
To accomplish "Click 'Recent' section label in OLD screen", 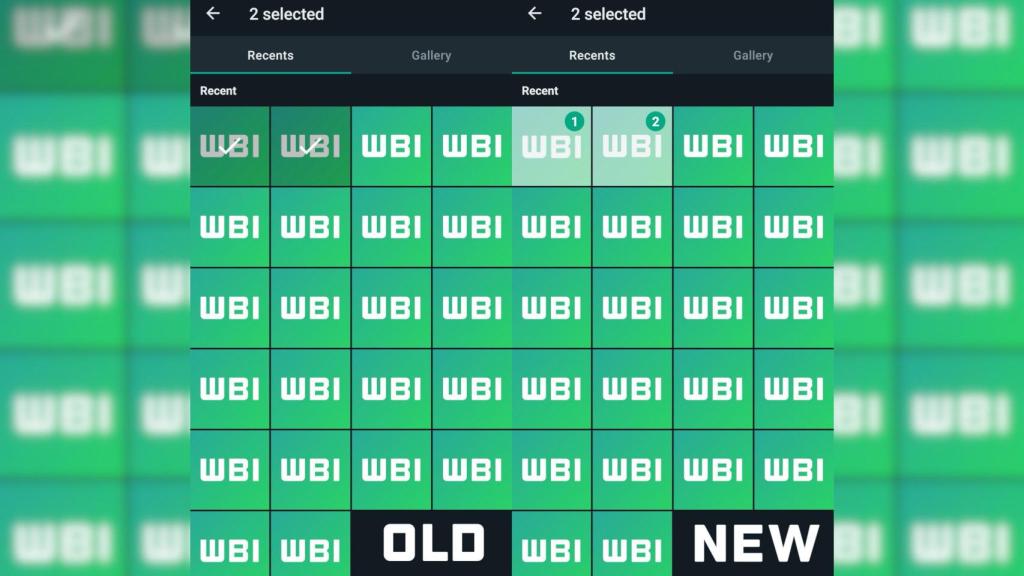I will pos(218,91).
